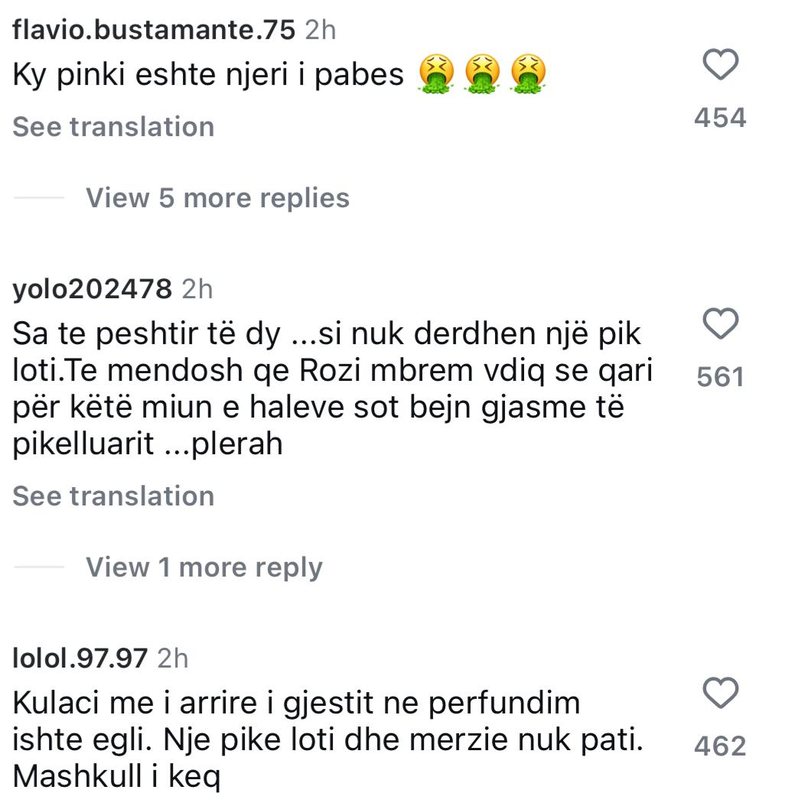The width and height of the screenshot is (785, 806).
Task: Open lolol.97.97's profile
Action: 80,658
